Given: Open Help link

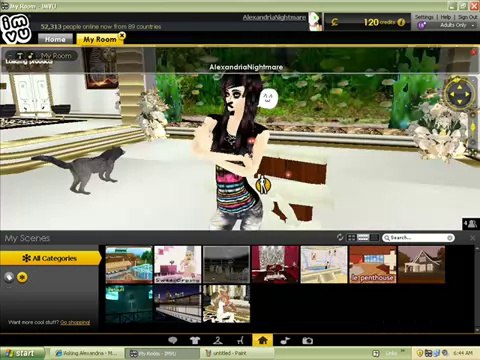Looking at the screenshot, I should pyautogui.click(x=446, y=17).
